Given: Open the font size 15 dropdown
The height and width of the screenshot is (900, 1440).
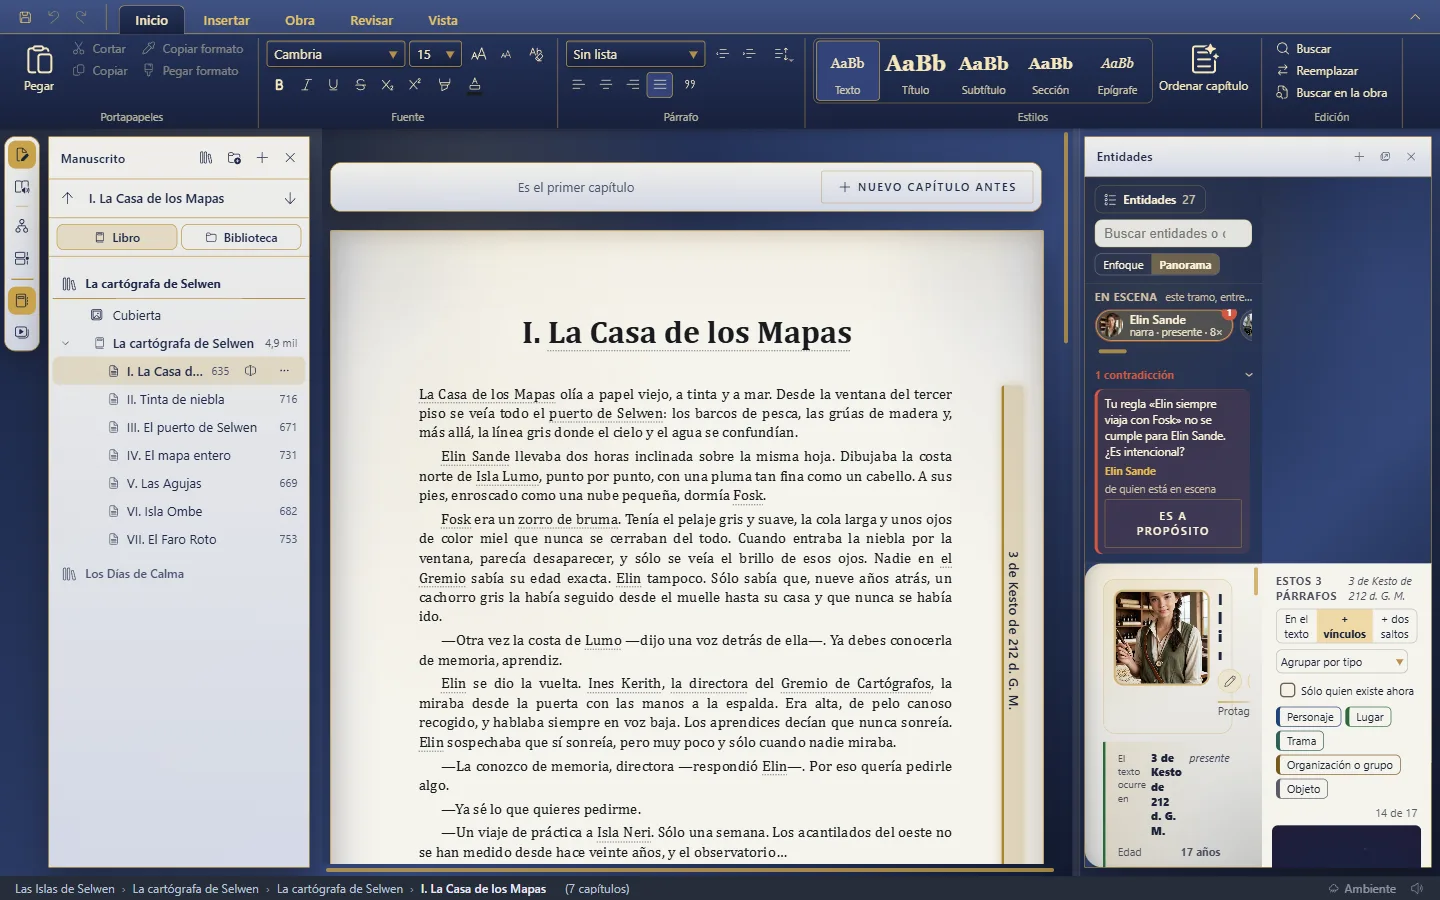Looking at the screenshot, I should [435, 54].
